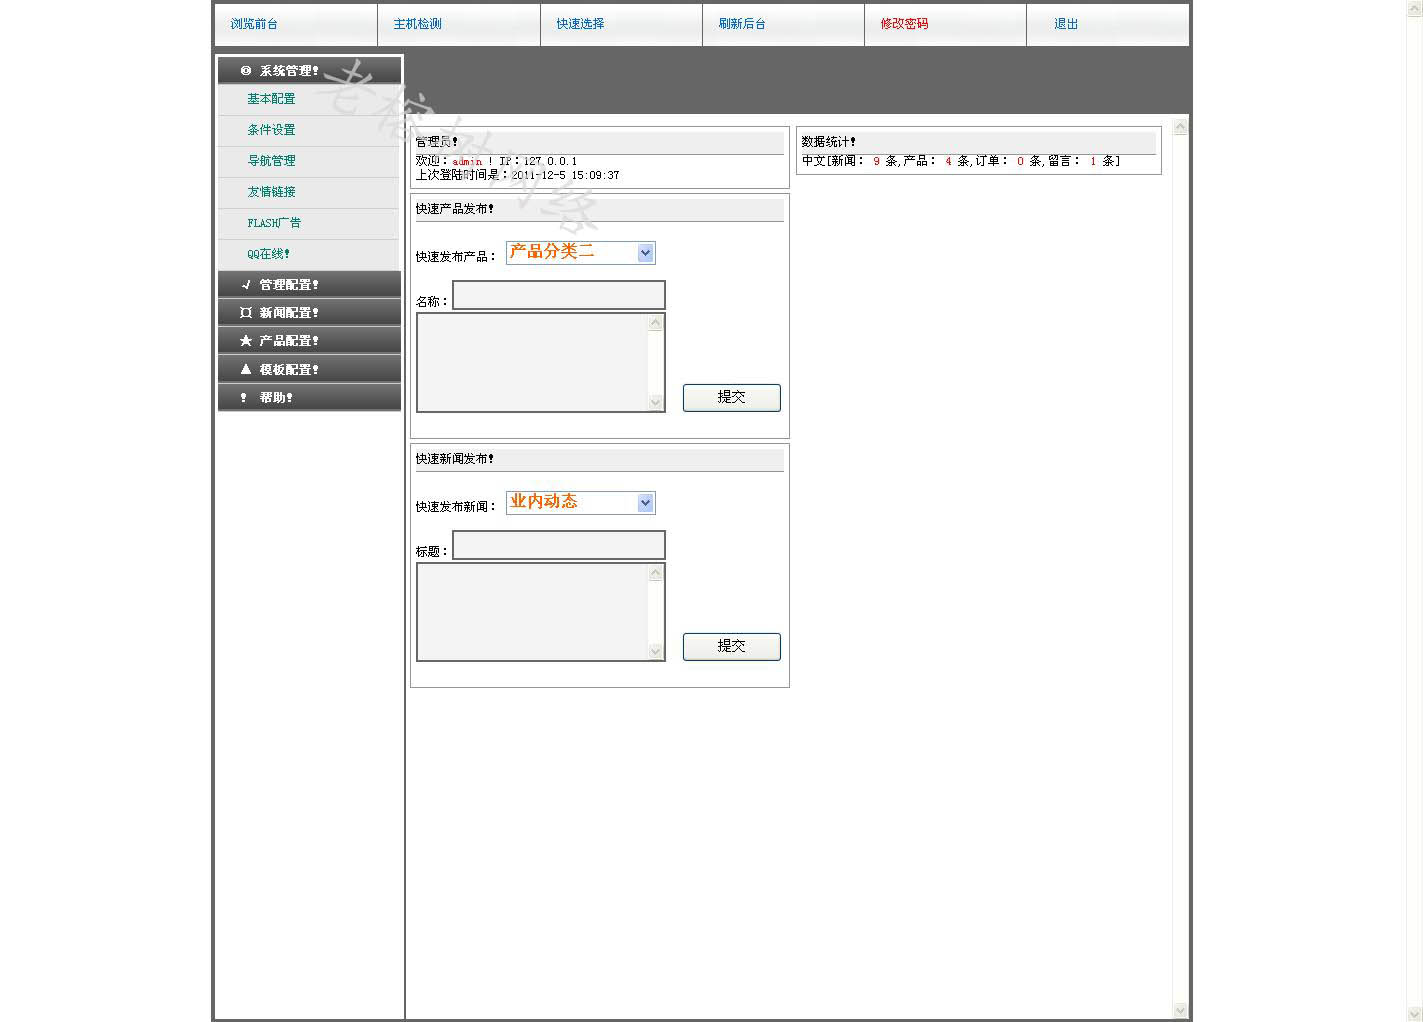
Task: Open FLASH广告 link in sidebar
Action: pyautogui.click(x=274, y=223)
